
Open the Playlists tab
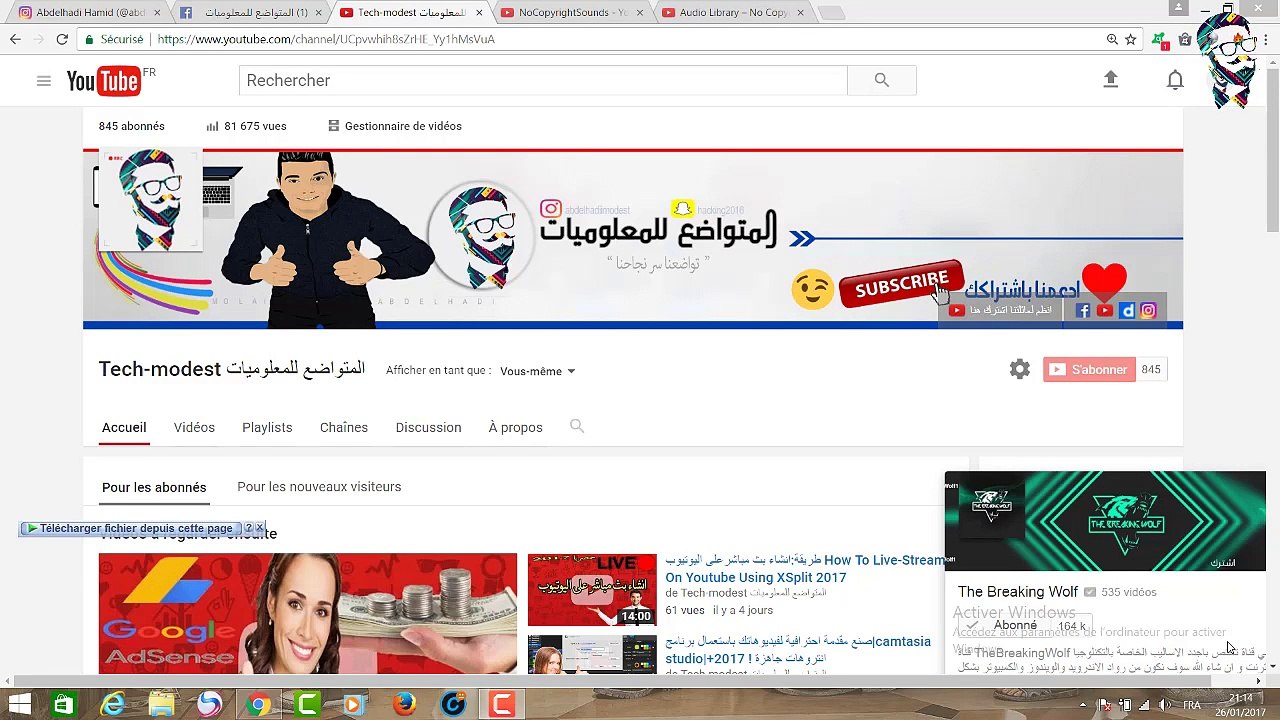[267, 427]
